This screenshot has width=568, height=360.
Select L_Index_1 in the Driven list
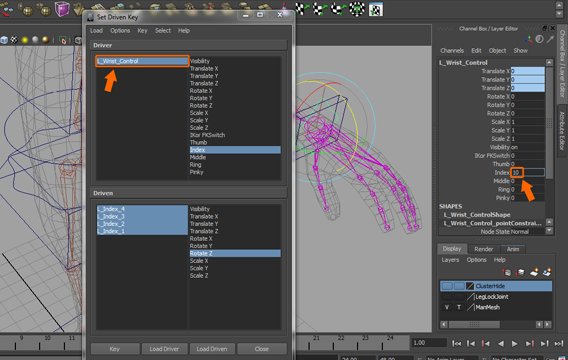coord(142,231)
